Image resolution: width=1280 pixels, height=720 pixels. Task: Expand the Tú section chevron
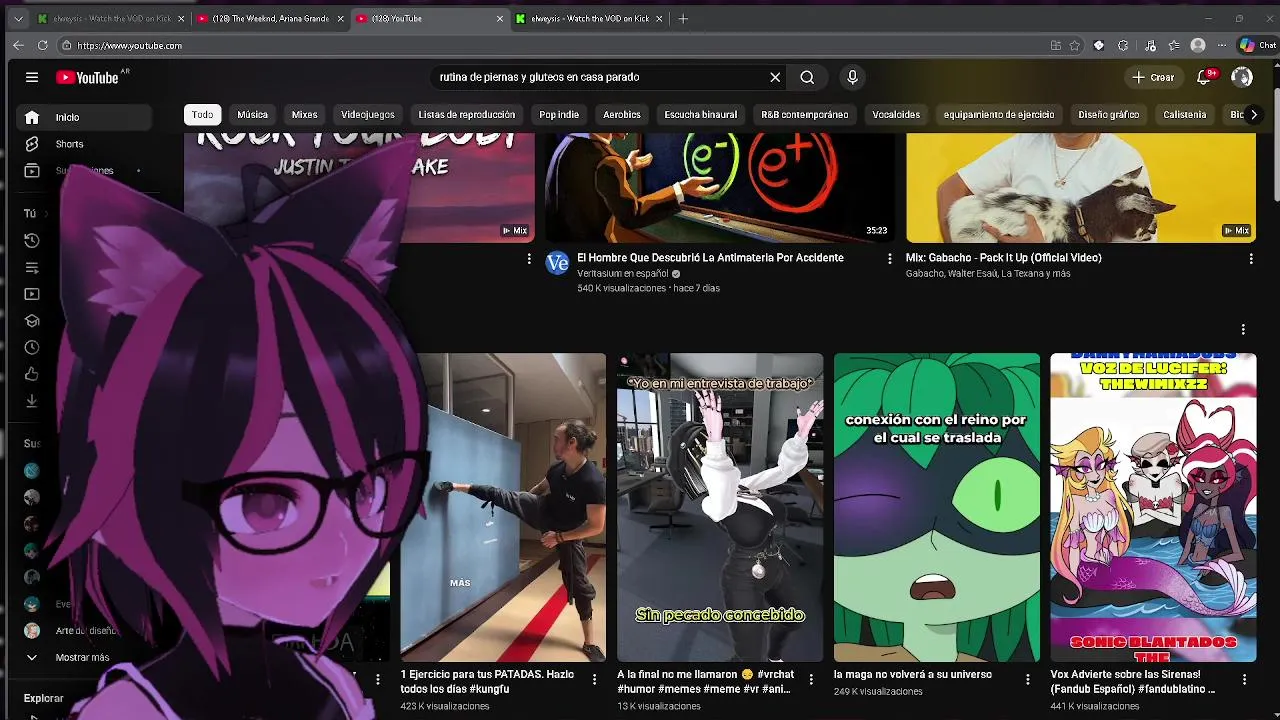(x=46, y=214)
